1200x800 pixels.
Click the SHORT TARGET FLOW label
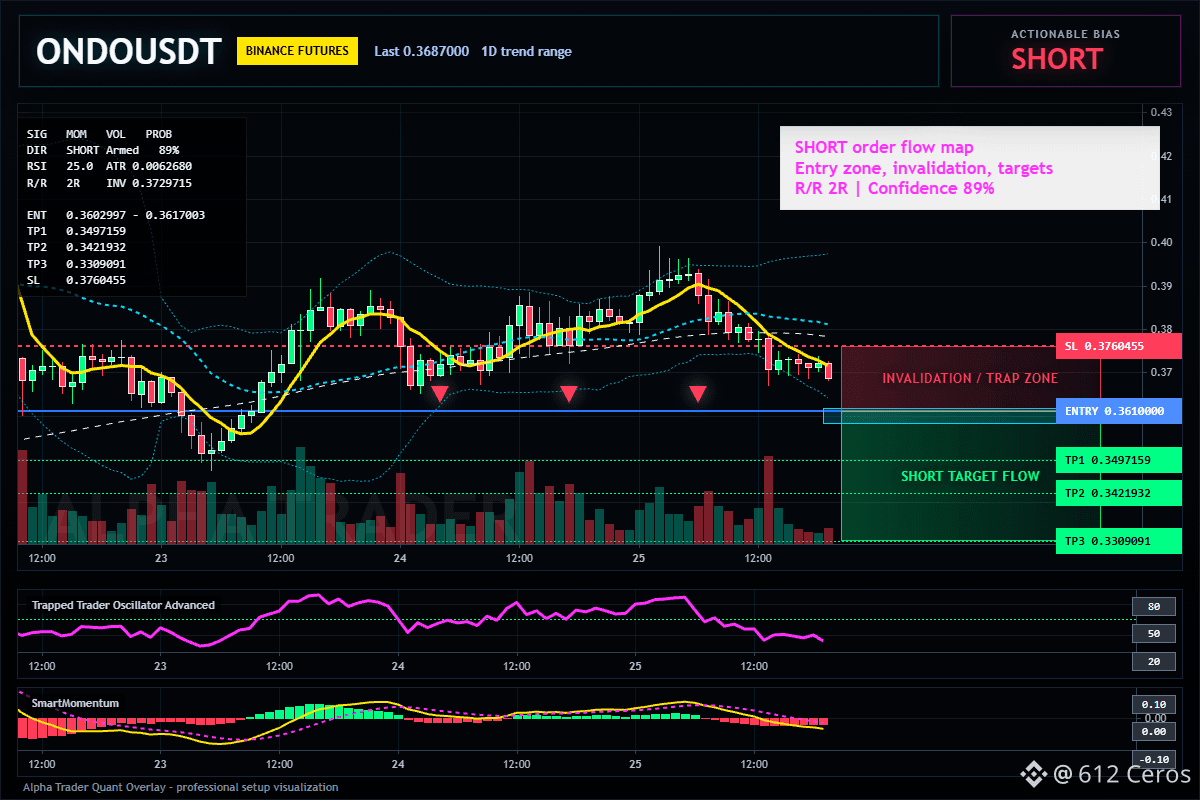(x=970, y=477)
